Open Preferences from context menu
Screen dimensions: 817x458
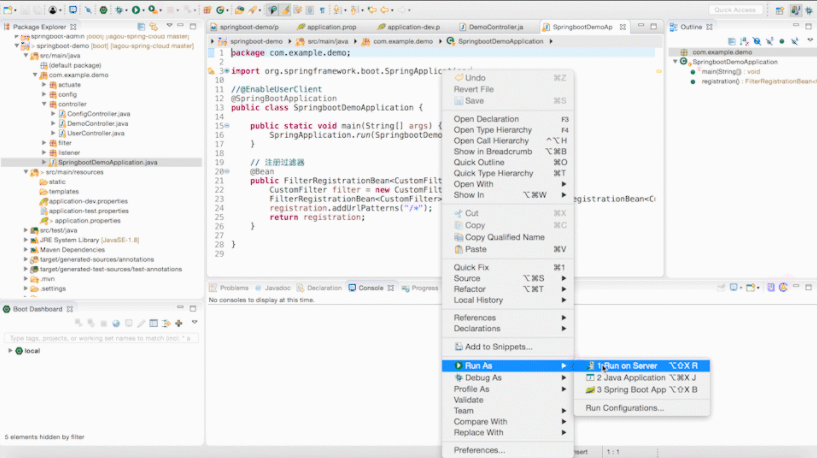click(507, 450)
